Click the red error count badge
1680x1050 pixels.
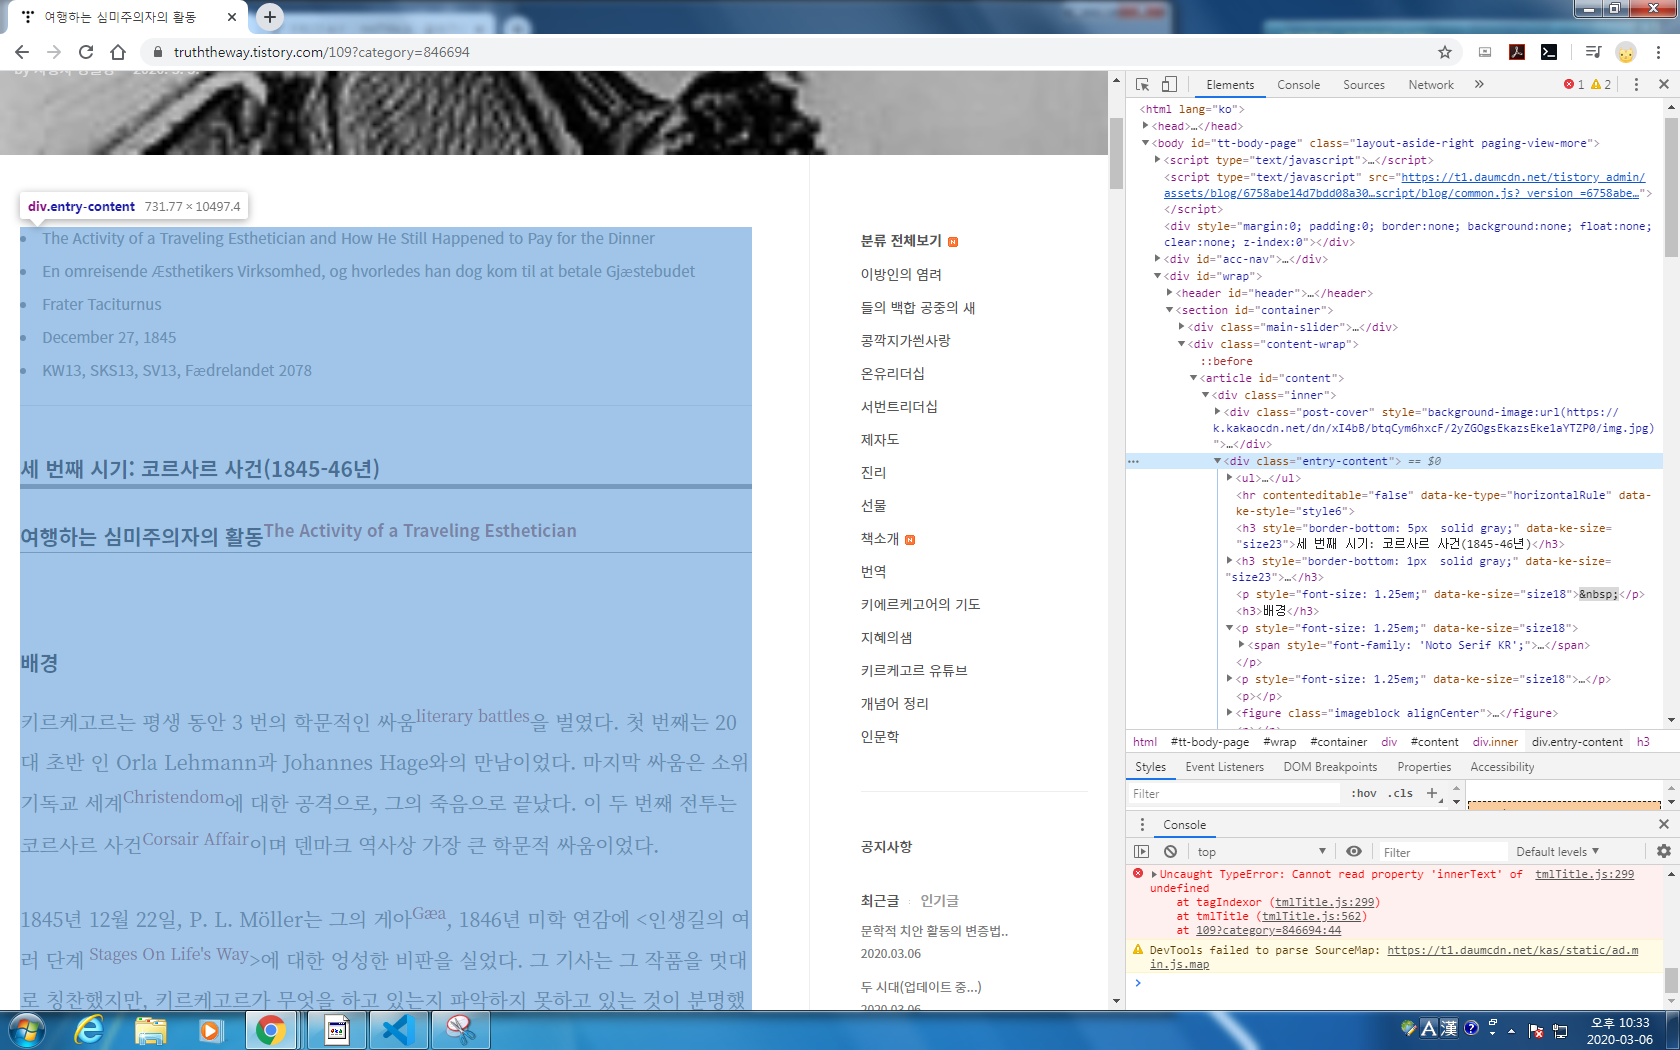(x=1574, y=85)
